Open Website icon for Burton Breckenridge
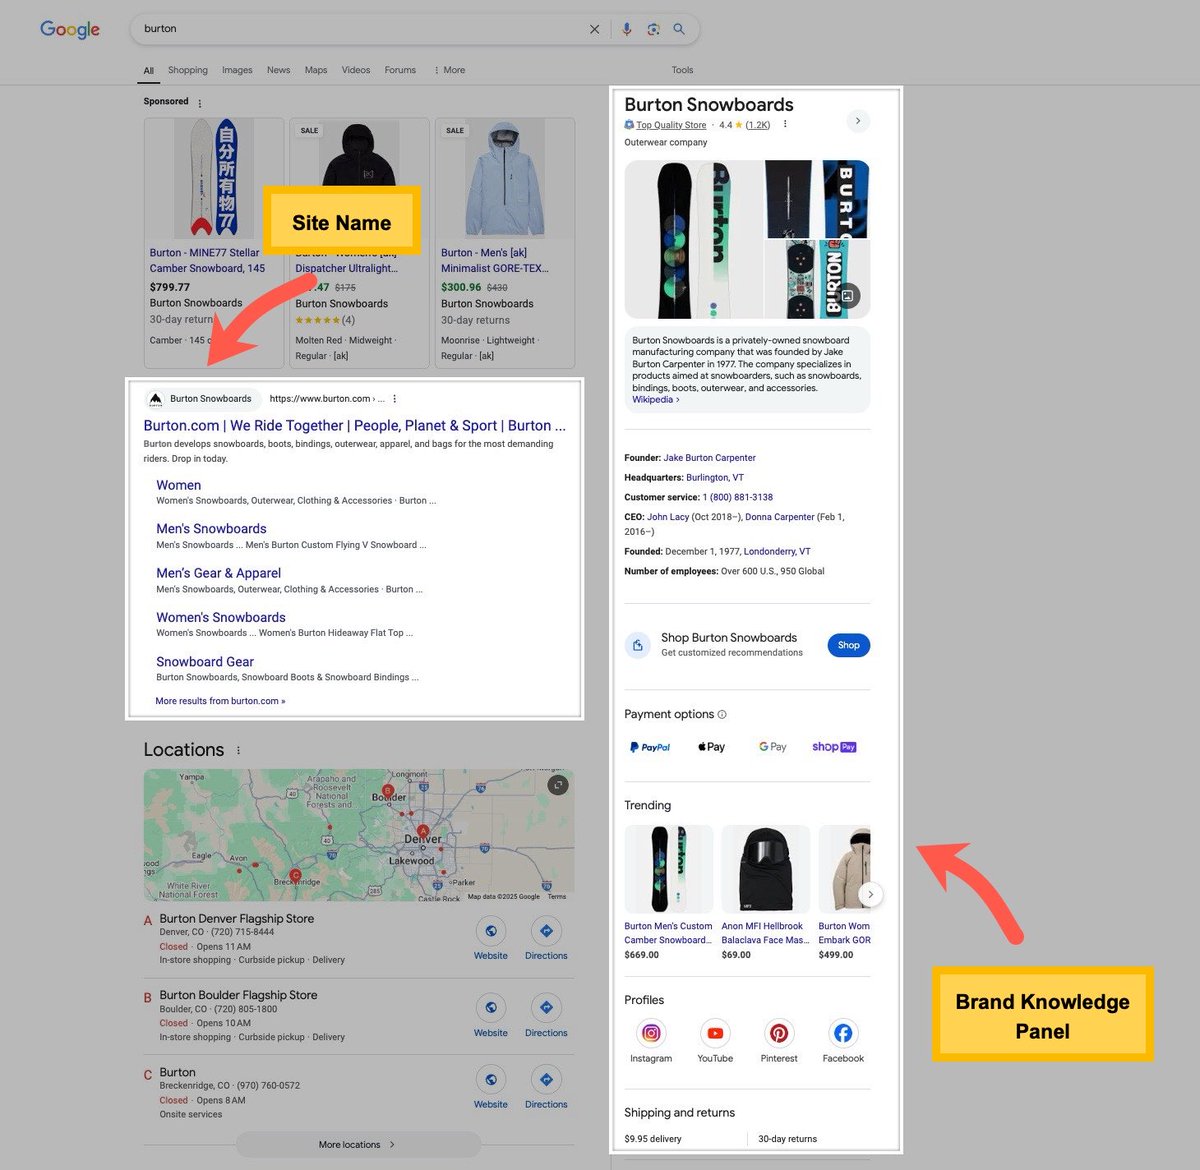The height and width of the screenshot is (1170, 1200). 491,1080
